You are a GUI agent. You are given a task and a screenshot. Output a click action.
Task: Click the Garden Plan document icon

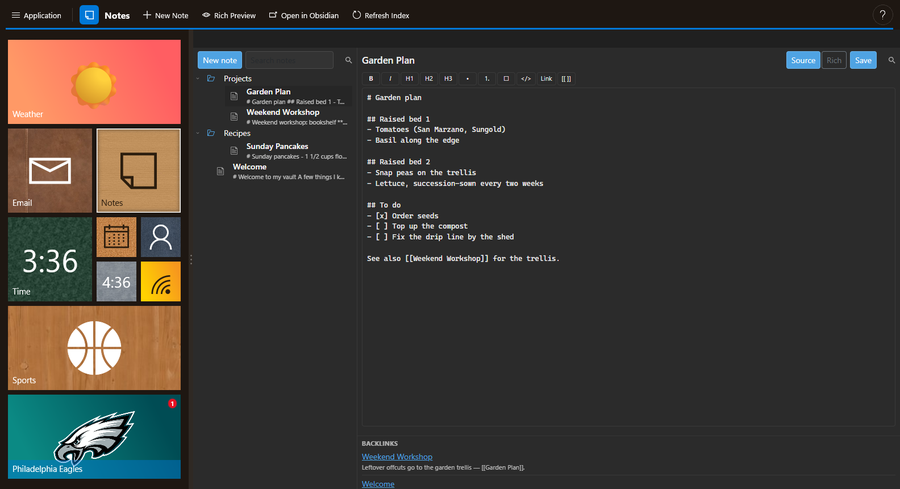click(234, 96)
